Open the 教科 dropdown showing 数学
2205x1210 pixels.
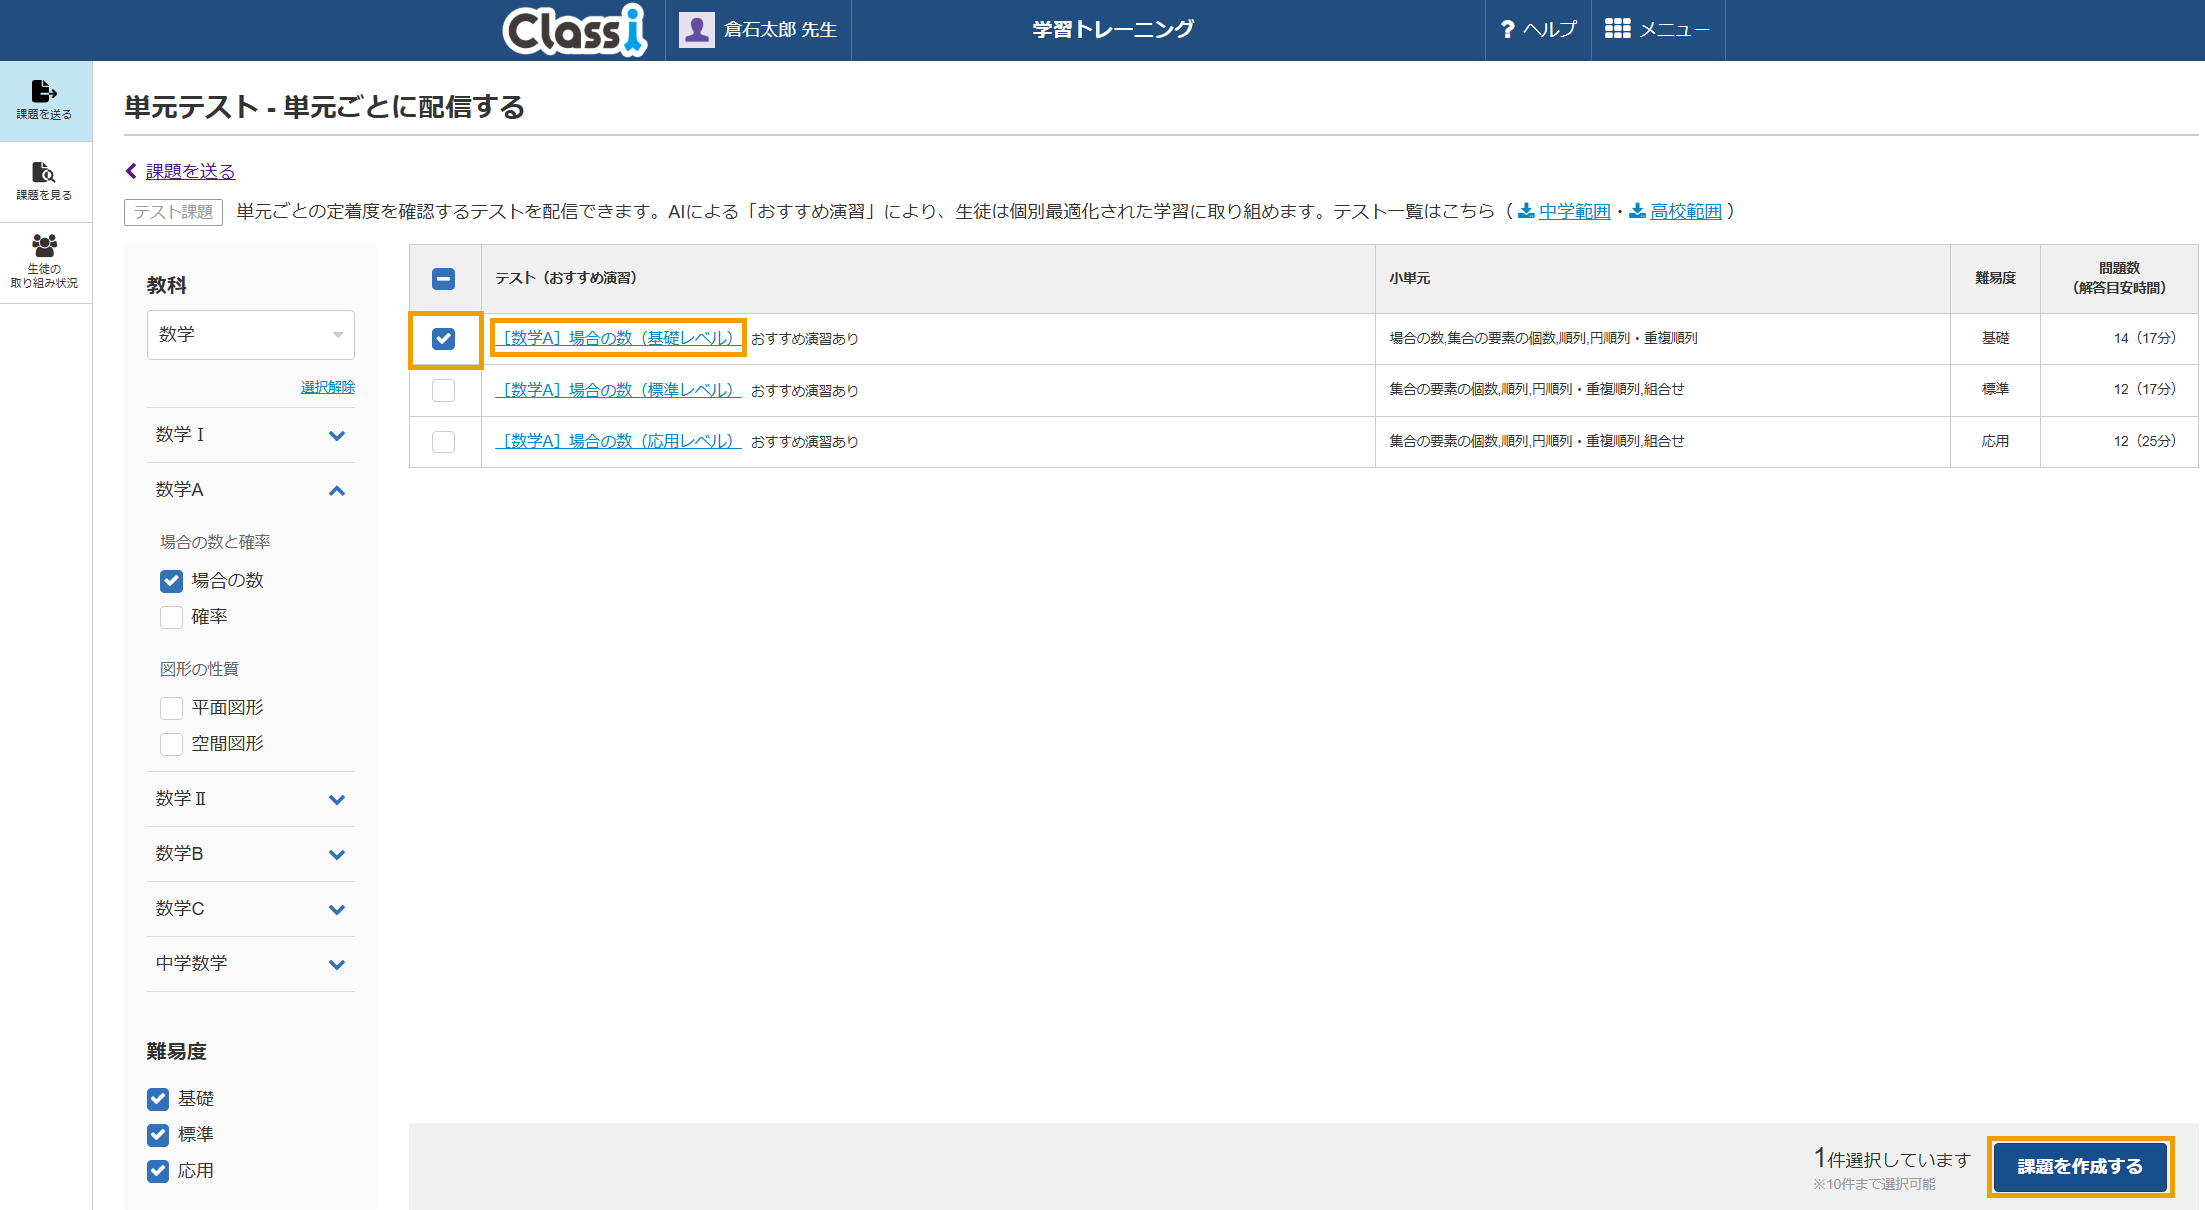(251, 335)
